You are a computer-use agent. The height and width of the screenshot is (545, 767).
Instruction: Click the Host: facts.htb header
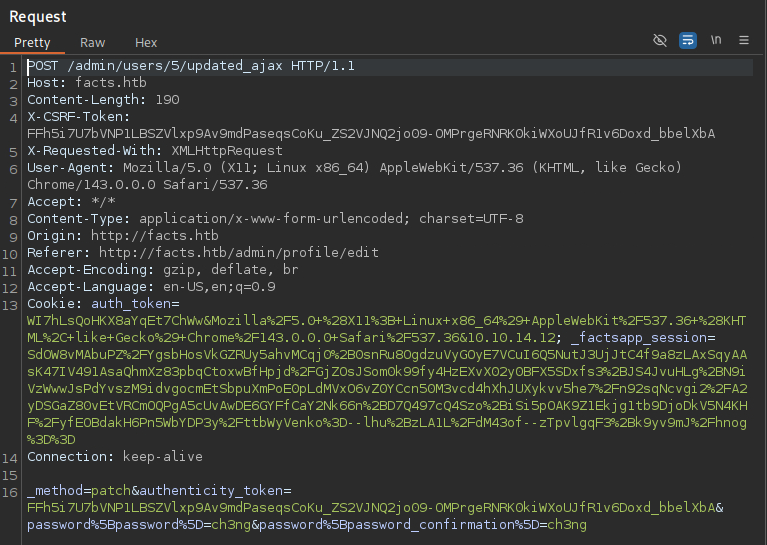click(87, 83)
